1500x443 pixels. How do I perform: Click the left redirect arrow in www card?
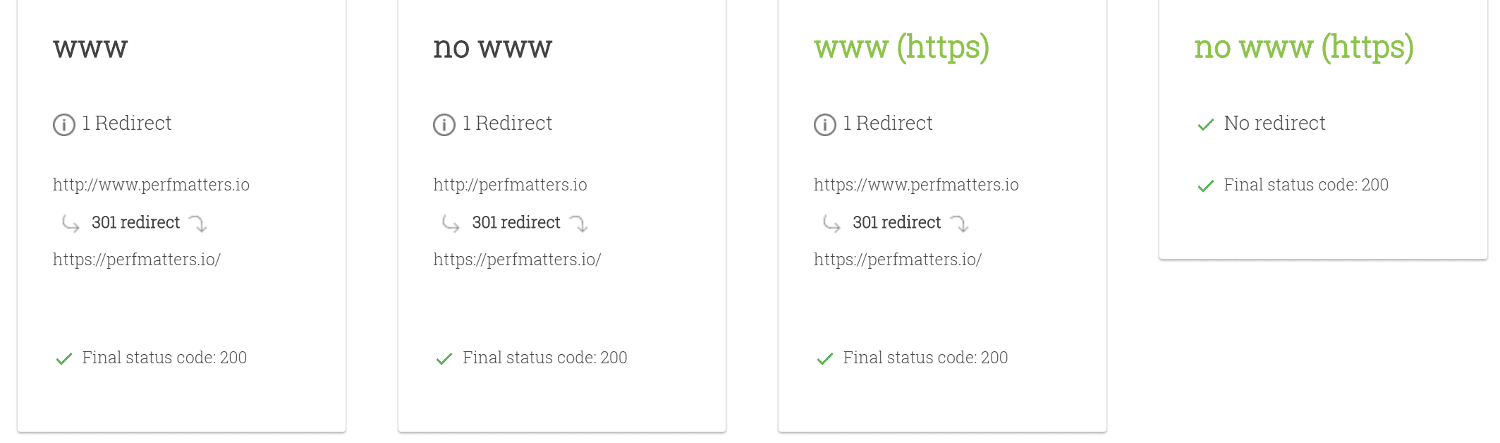click(x=70, y=223)
